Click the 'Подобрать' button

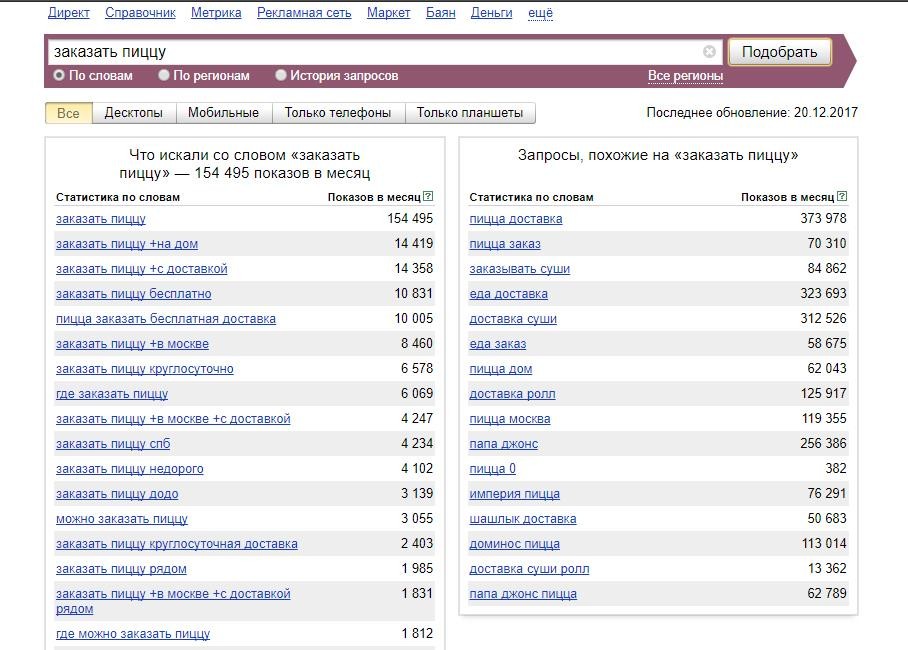779,52
